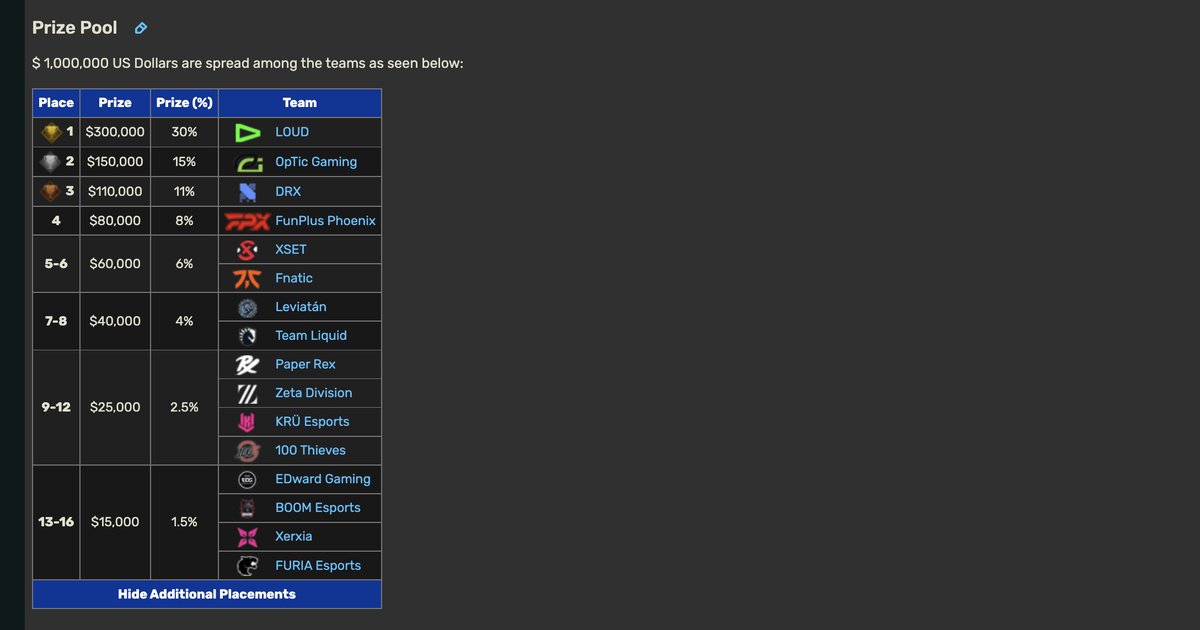The width and height of the screenshot is (1200, 630).
Task: Click the Prize column header
Action: pyautogui.click(x=115, y=103)
